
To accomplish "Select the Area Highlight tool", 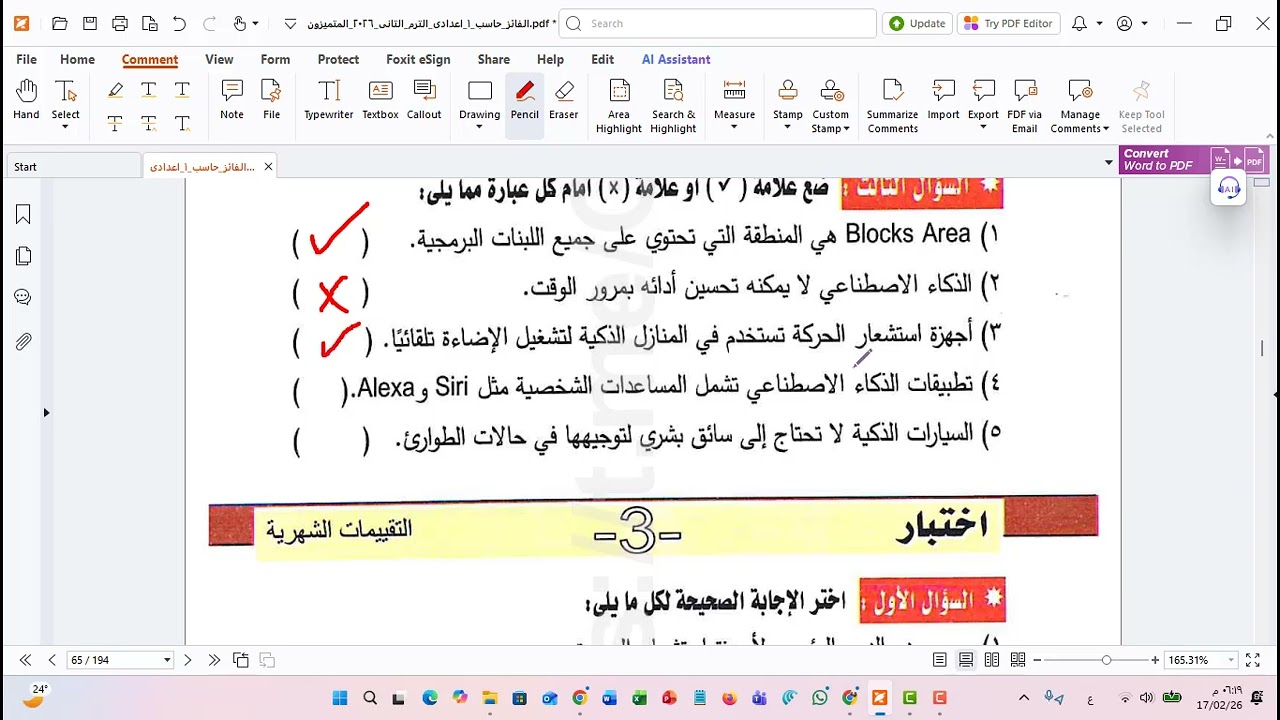I will [619, 106].
